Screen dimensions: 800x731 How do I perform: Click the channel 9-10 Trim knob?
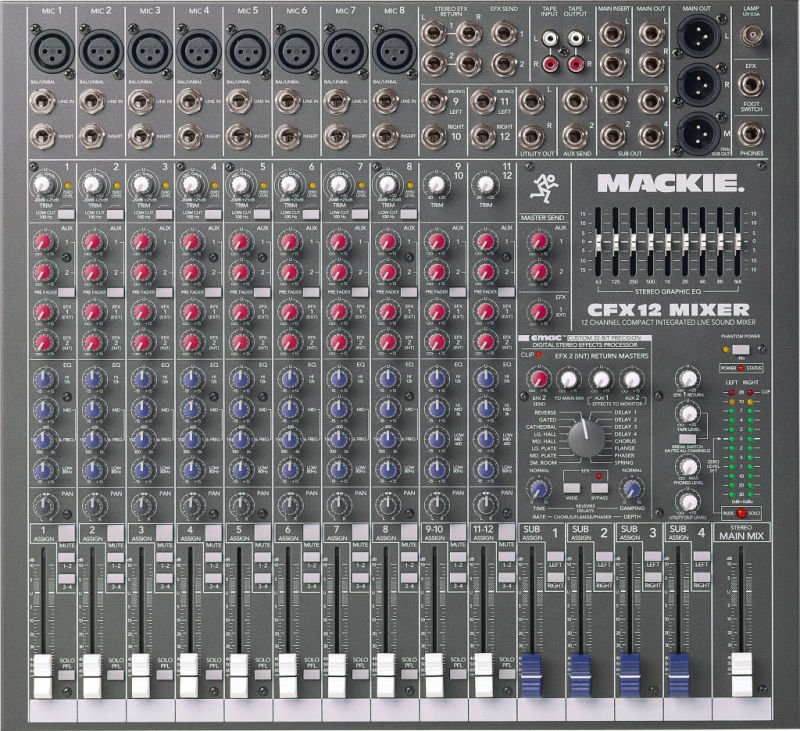[436, 184]
